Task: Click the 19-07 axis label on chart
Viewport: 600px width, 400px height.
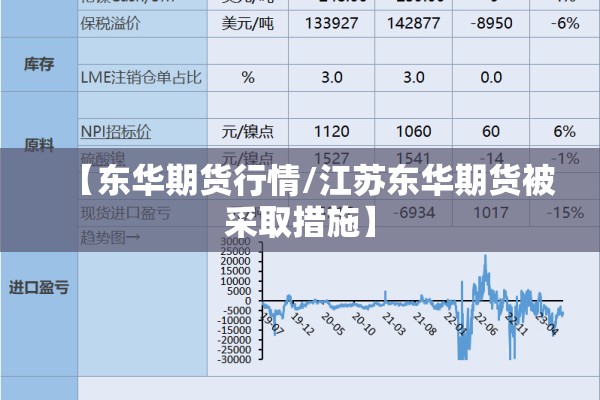Action: [x=272, y=324]
